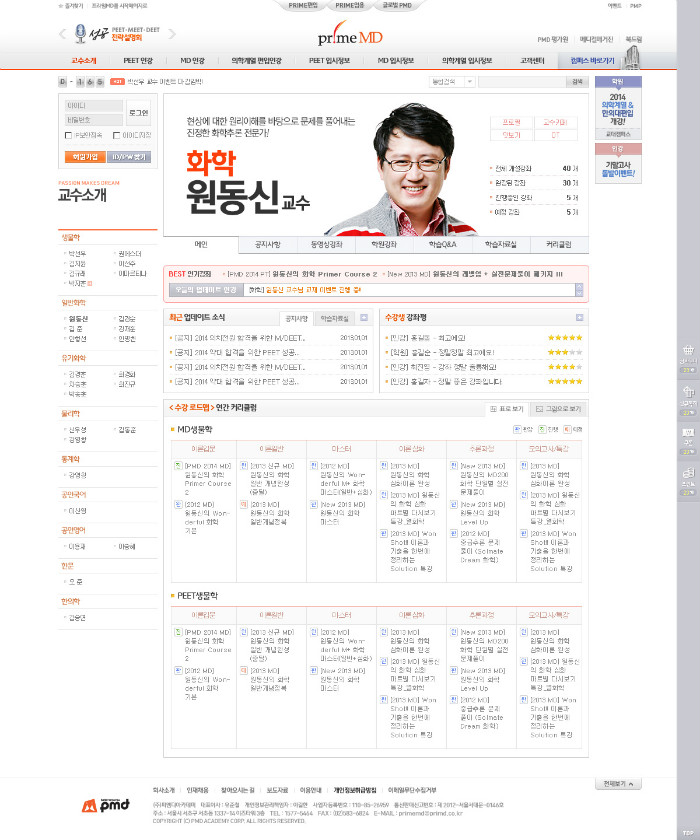The height and width of the screenshot is (840, 700).
Task: Switch to the 학습Q&A professor tab
Action: [x=442, y=244]
